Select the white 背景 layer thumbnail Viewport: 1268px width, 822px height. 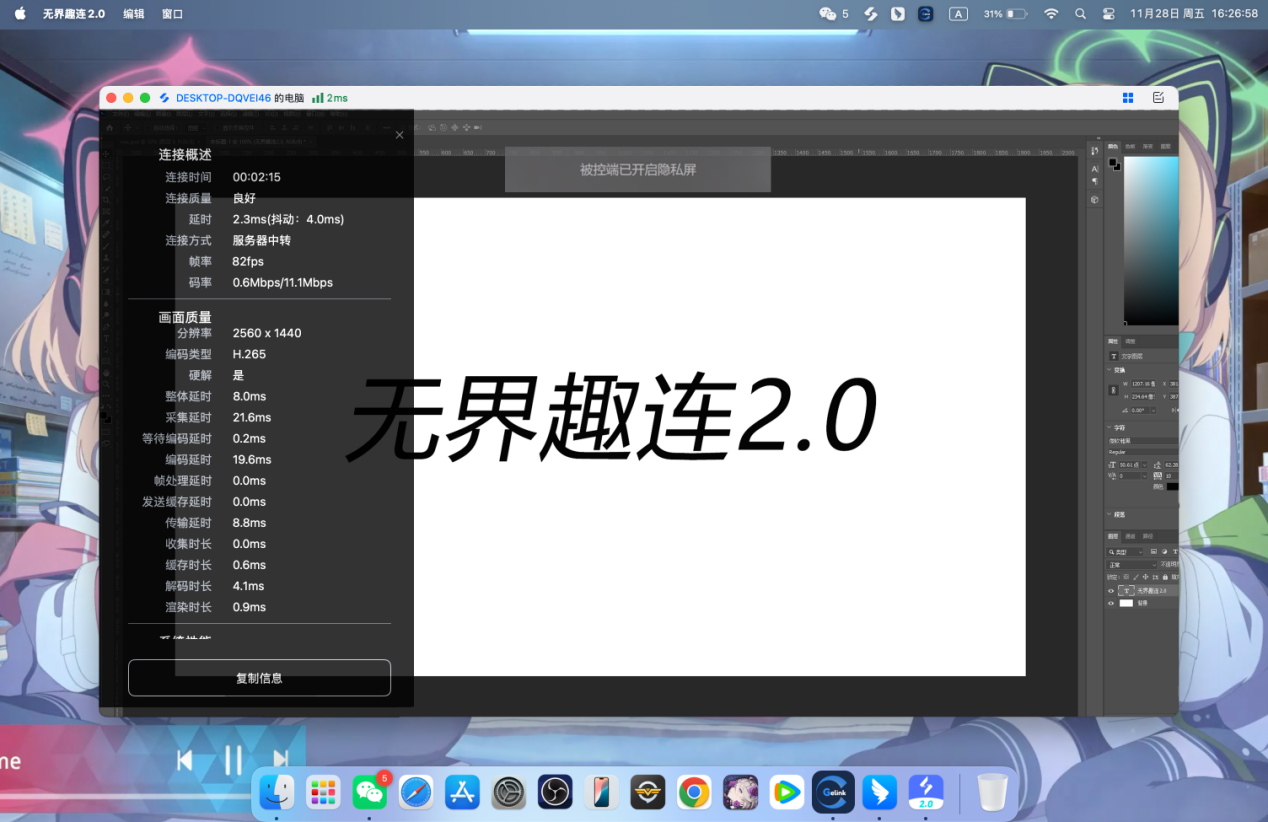coord(1126,603)
